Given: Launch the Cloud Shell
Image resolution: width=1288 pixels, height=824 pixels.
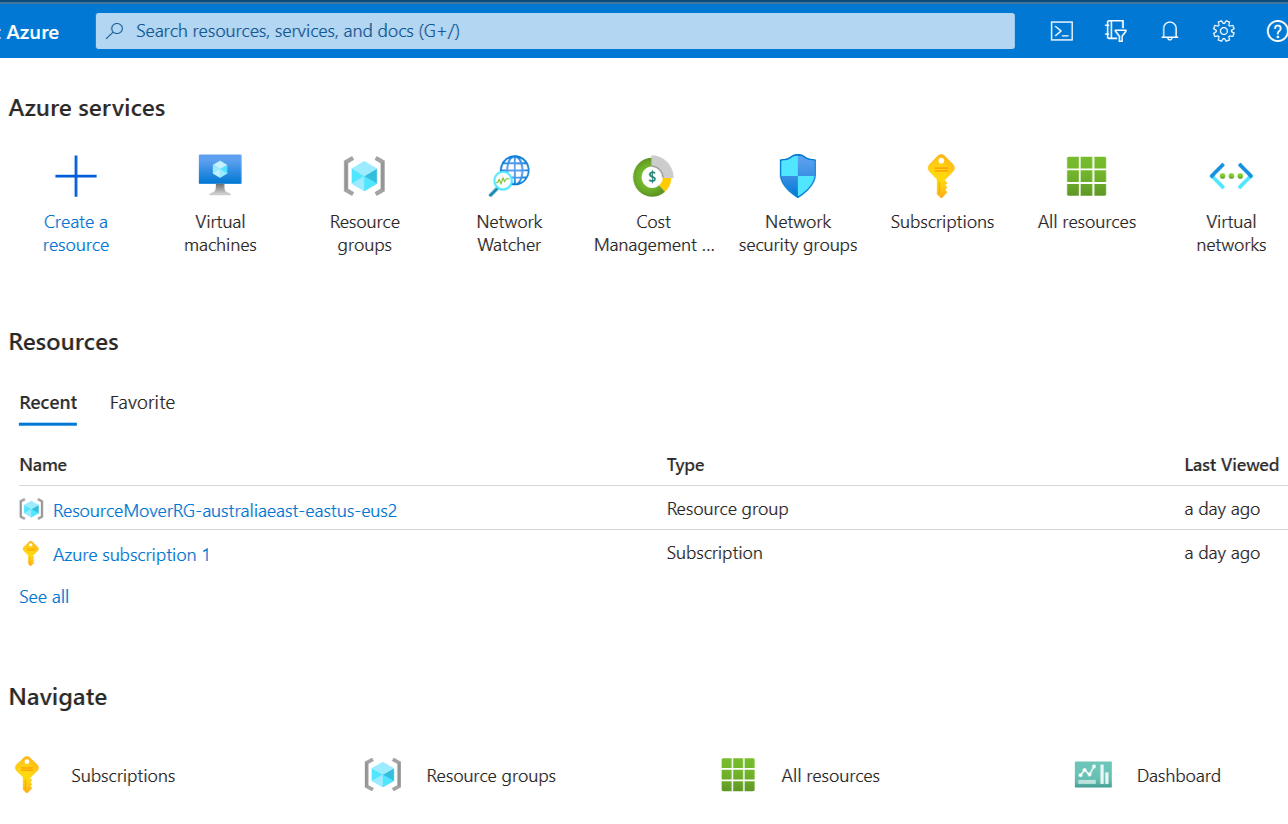Looking at the screenshot, I should click(1061, 31).
